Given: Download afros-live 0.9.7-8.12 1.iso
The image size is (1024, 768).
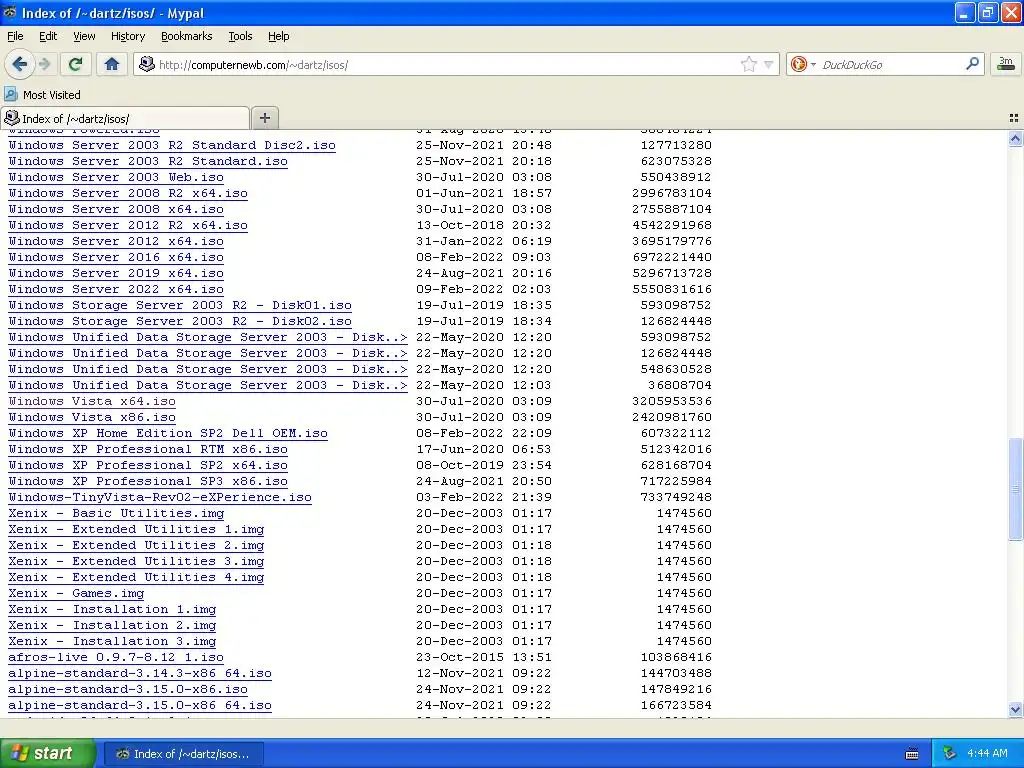Looking at the screenshot, I should coord(116,657).
